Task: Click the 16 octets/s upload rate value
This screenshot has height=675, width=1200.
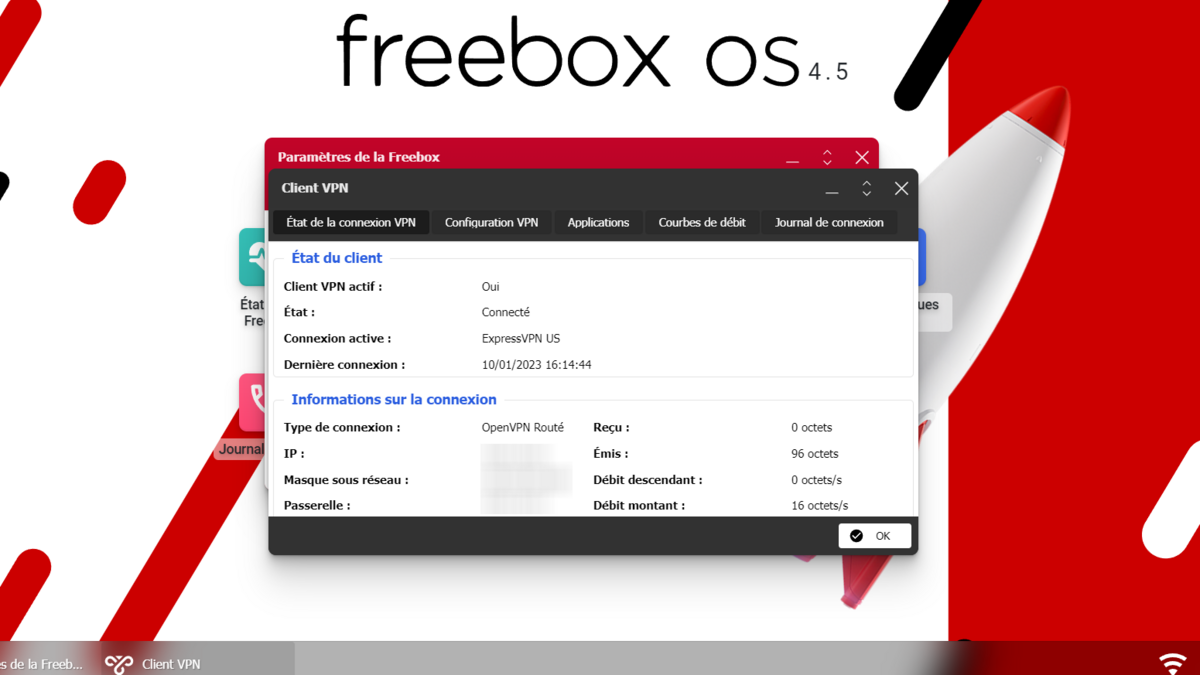Action: [819, 505]
